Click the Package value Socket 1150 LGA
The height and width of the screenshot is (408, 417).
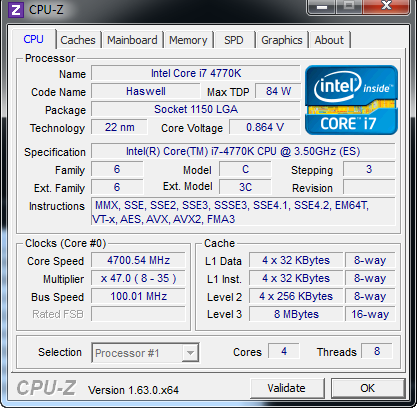coord(196,109)
